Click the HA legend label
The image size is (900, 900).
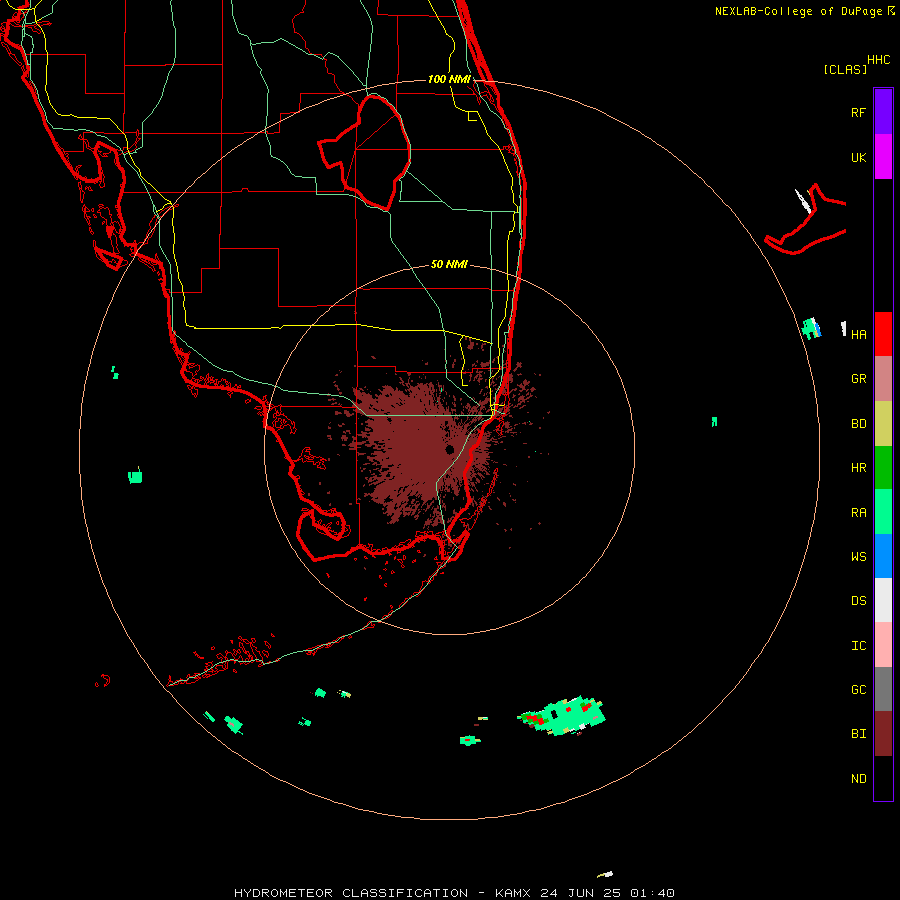[x=858, y=334]
